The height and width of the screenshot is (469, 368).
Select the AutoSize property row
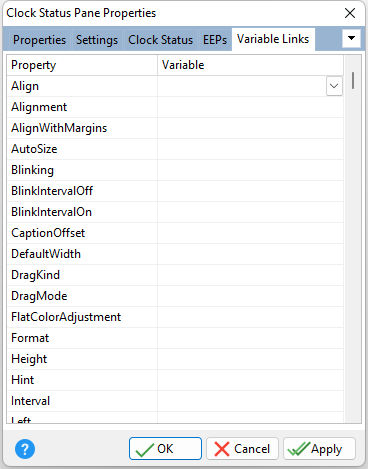(x=175, y=149)
